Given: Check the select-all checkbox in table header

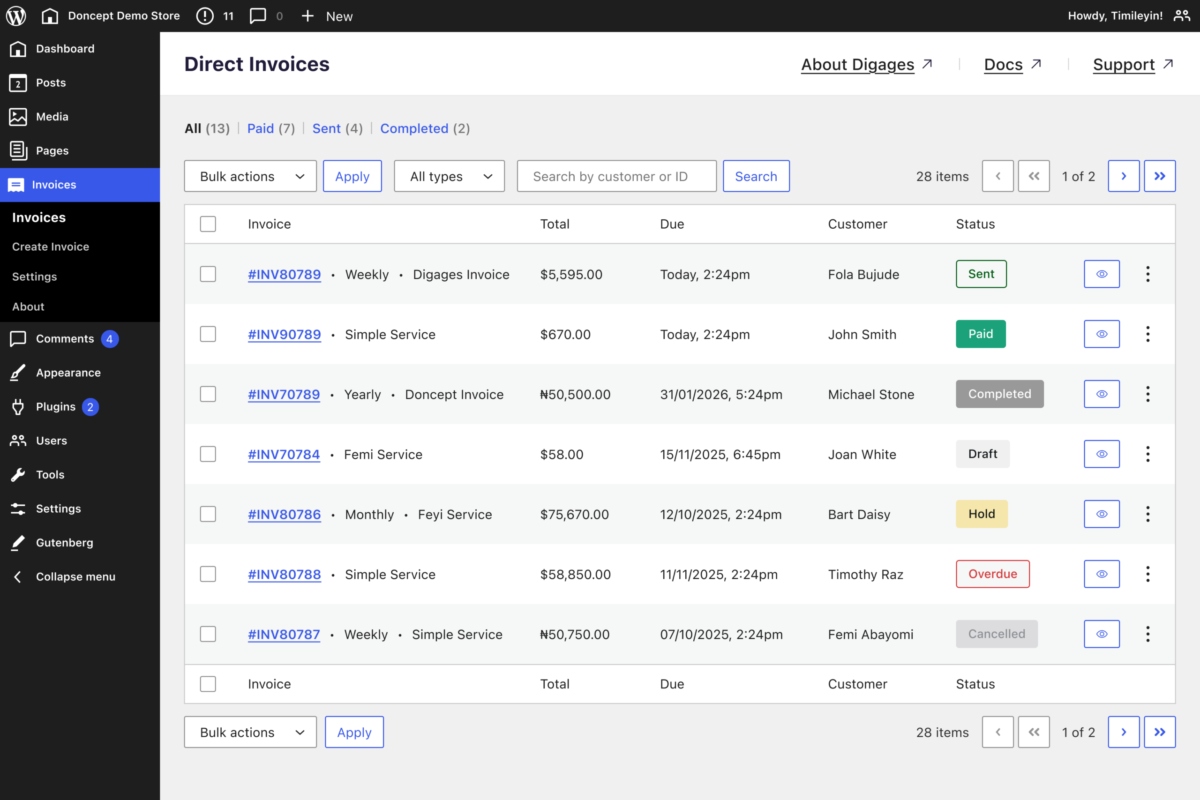Looking at the screenshot, I should click(208, 224).
